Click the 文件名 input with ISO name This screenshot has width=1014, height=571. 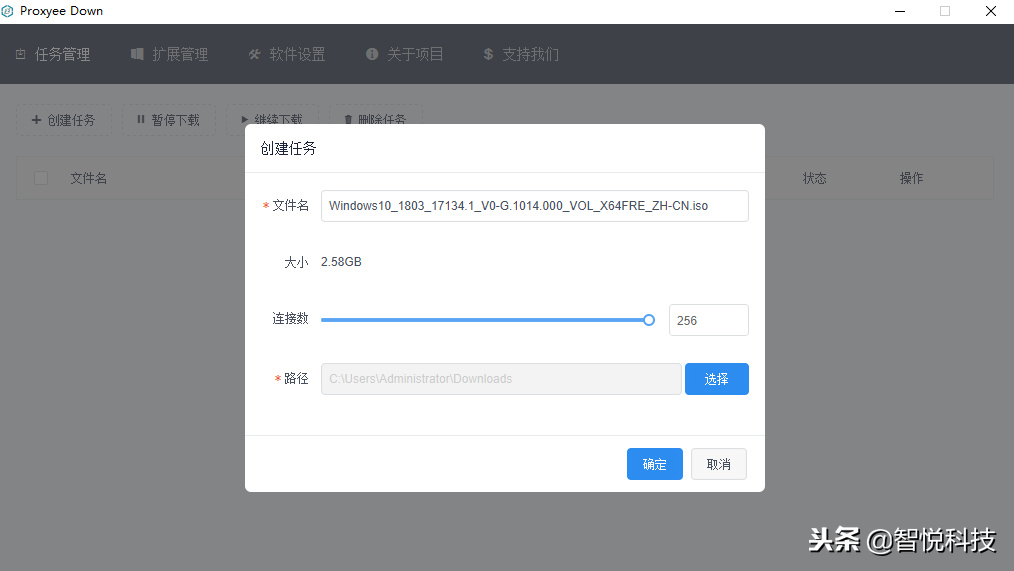click(x=534, y=206)
